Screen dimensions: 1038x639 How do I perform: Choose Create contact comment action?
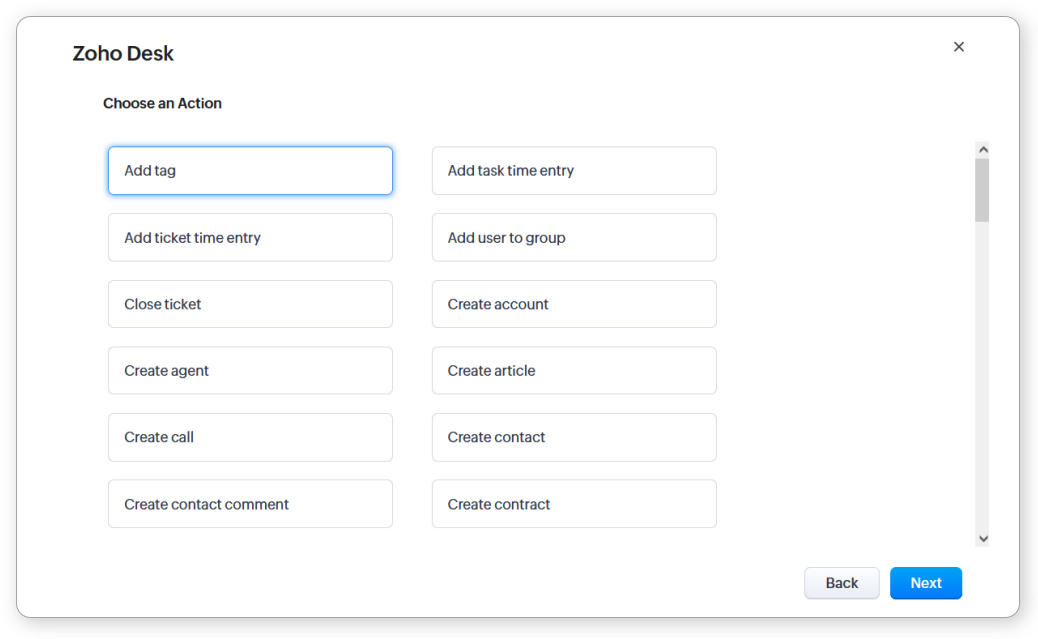tap(250, 504)
